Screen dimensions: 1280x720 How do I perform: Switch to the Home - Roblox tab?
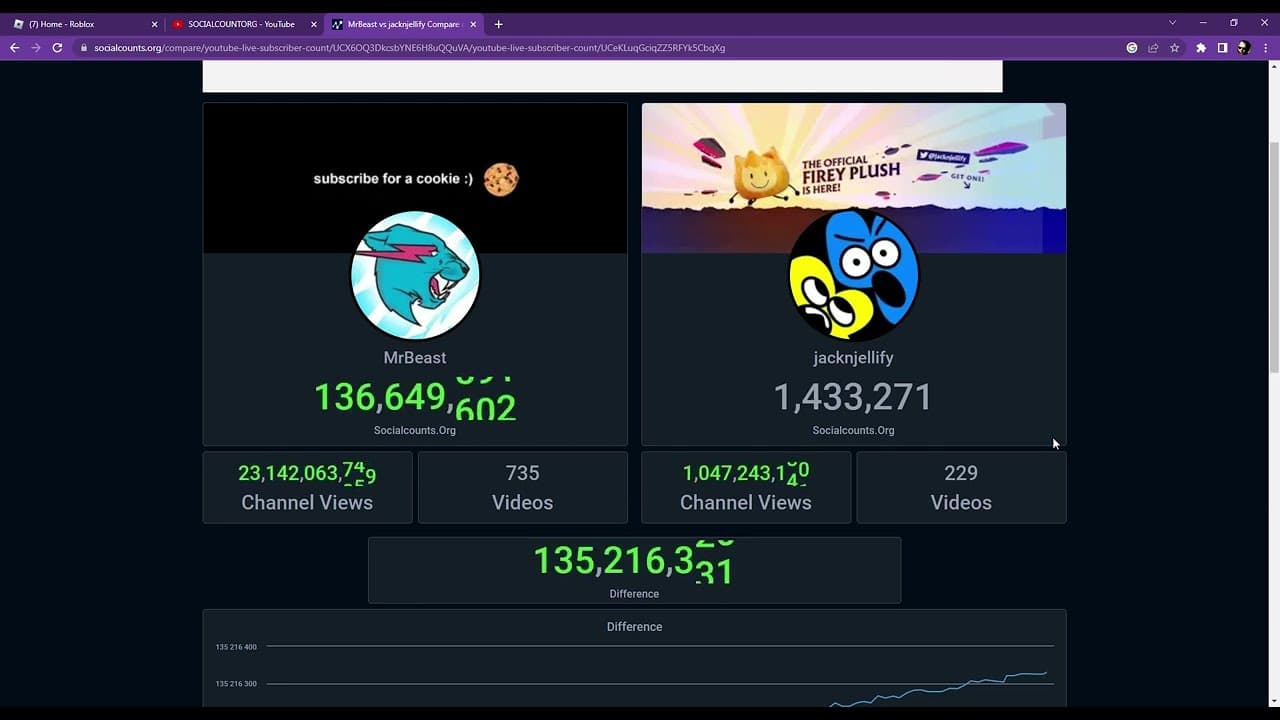point(84,24)
